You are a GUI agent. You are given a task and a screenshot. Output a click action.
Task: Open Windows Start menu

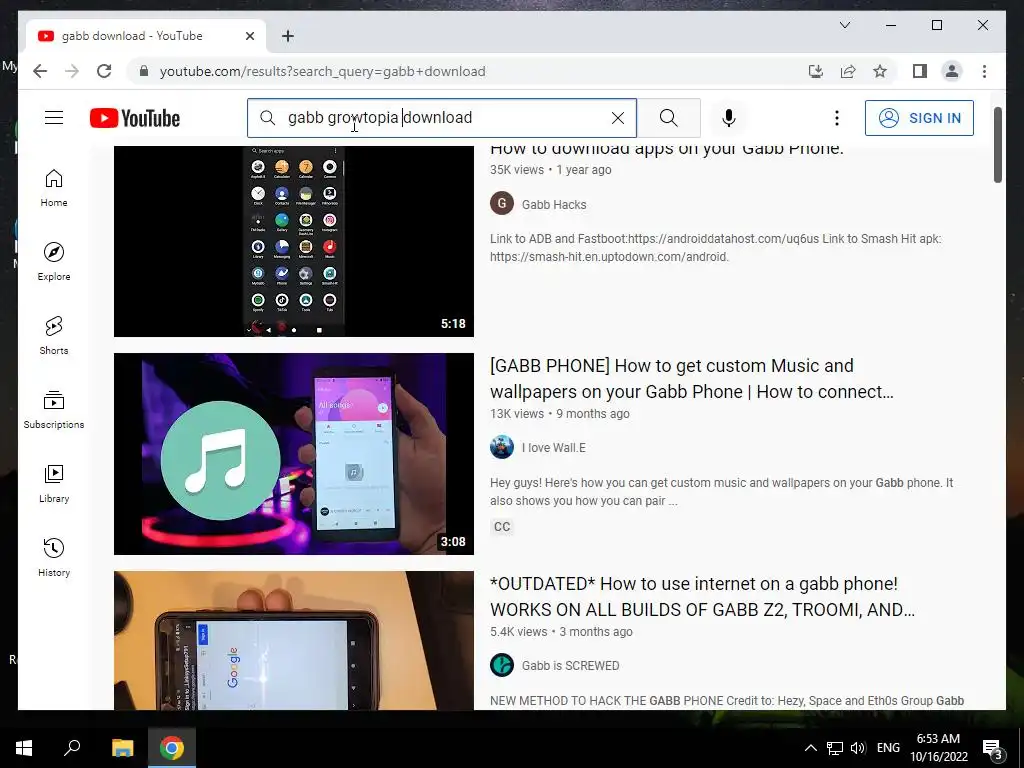[x=24, y=748]
